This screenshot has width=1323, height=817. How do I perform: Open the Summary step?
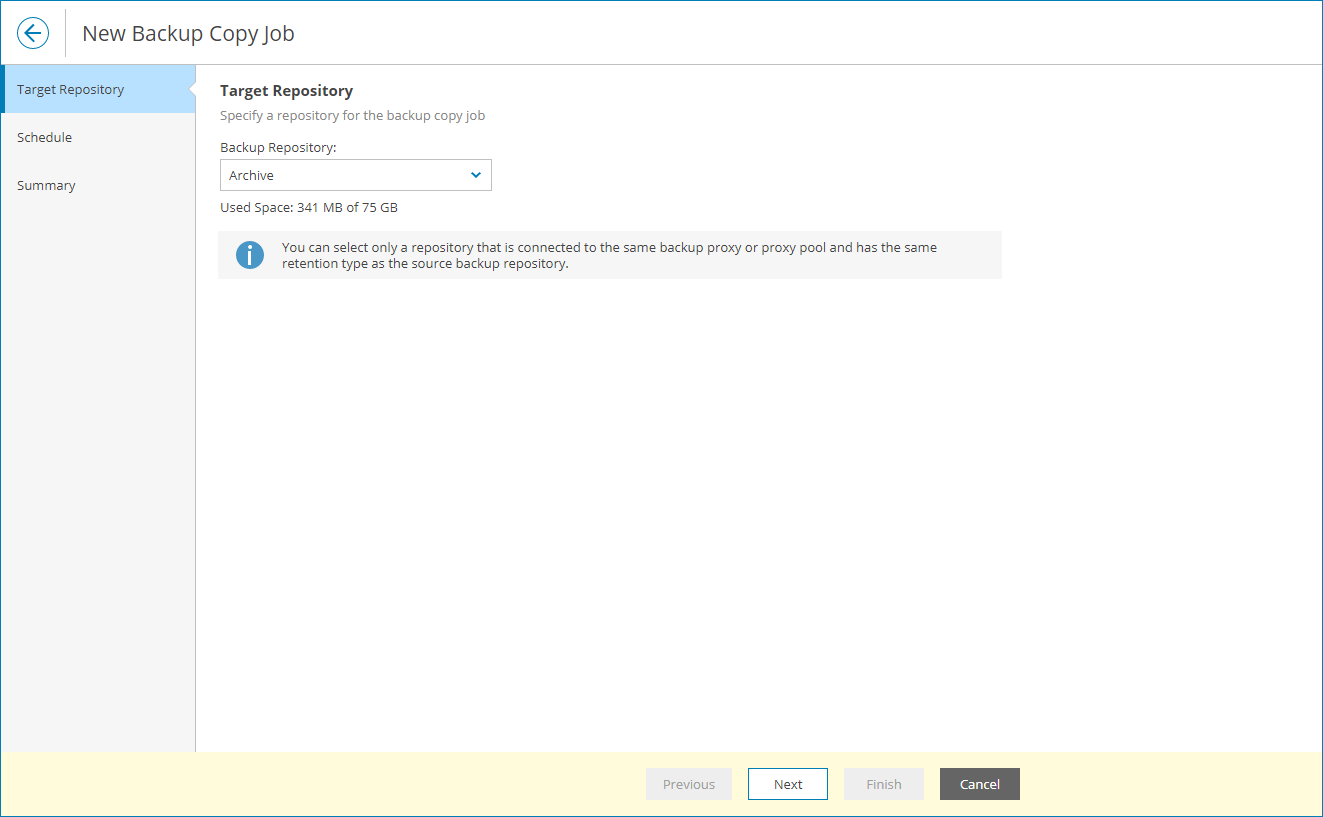98,185
